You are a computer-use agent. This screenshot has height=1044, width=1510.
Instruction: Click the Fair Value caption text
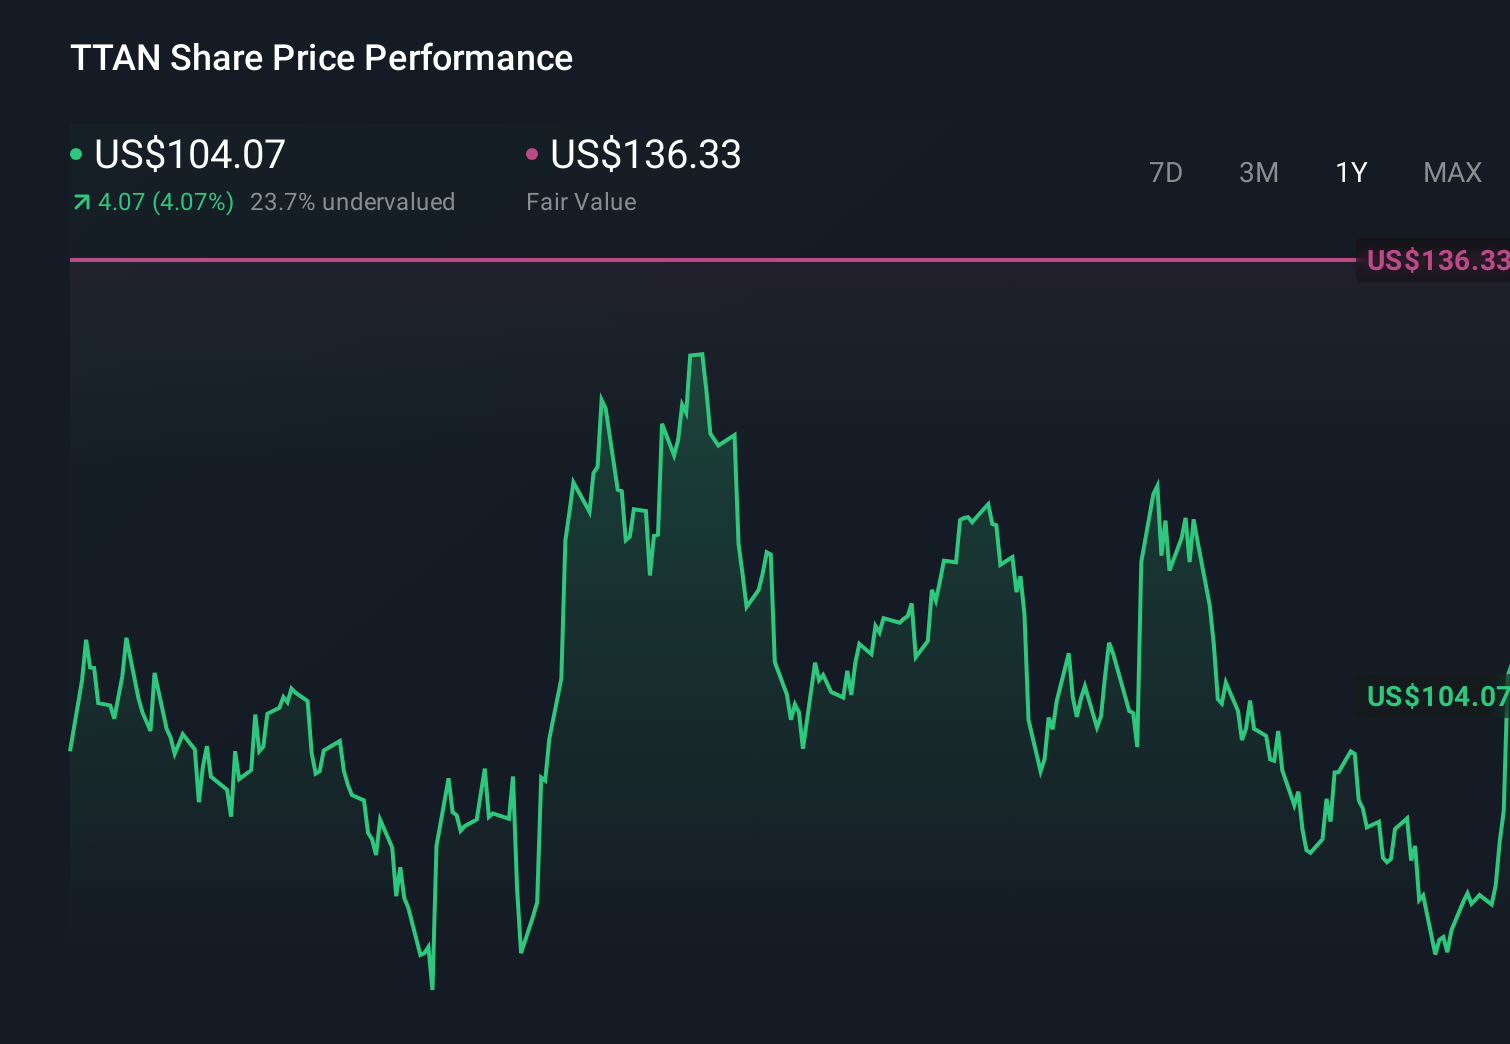[581, 202]
